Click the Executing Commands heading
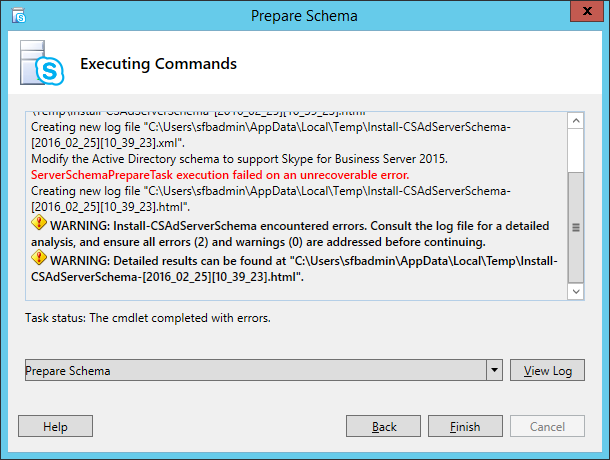610x460 pixels. (158, 64)
